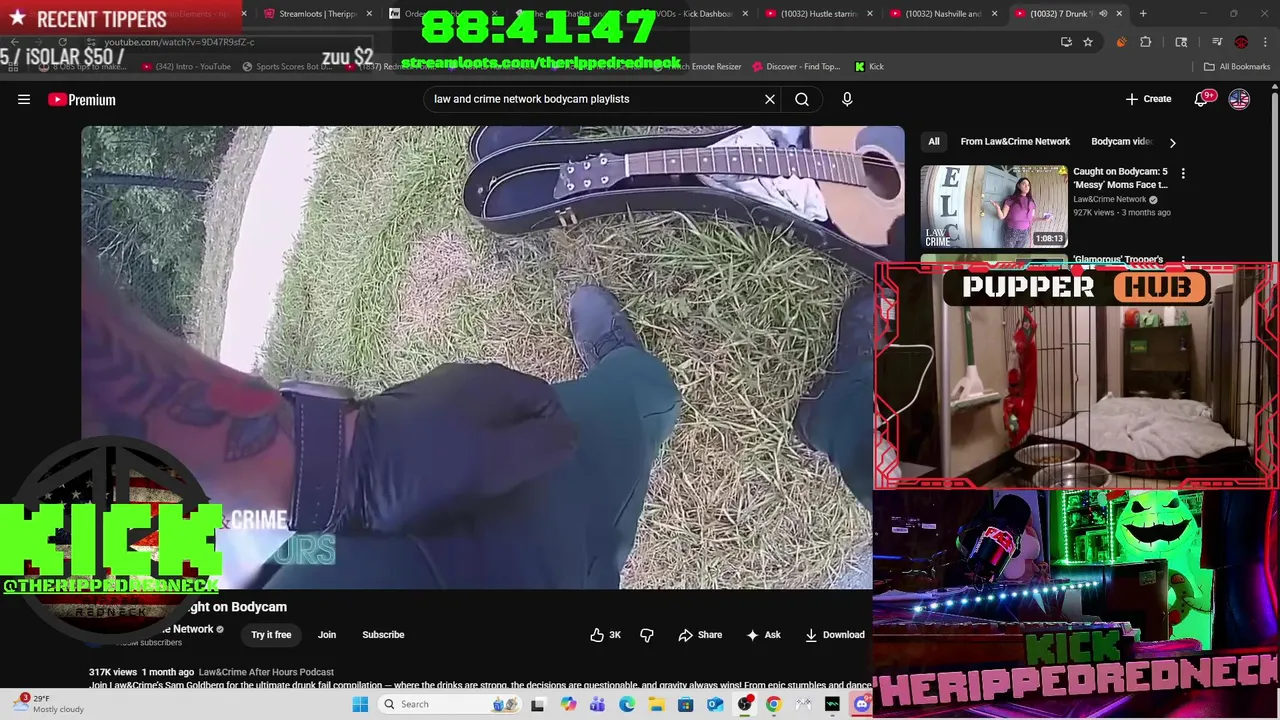Open Microsoft Edge from the taskbar
1280x720 pixels.
click(627, 704)
